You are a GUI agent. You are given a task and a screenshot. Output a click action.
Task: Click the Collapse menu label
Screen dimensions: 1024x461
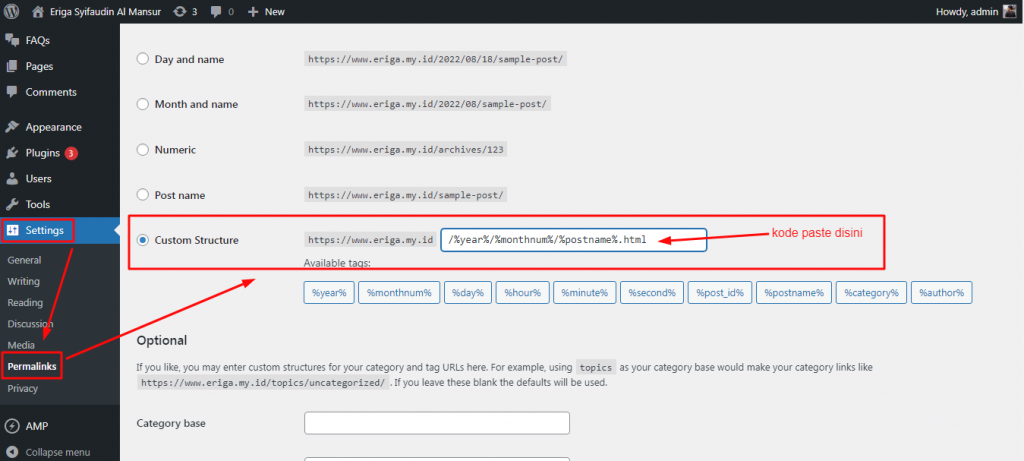[x=57, y=452]
